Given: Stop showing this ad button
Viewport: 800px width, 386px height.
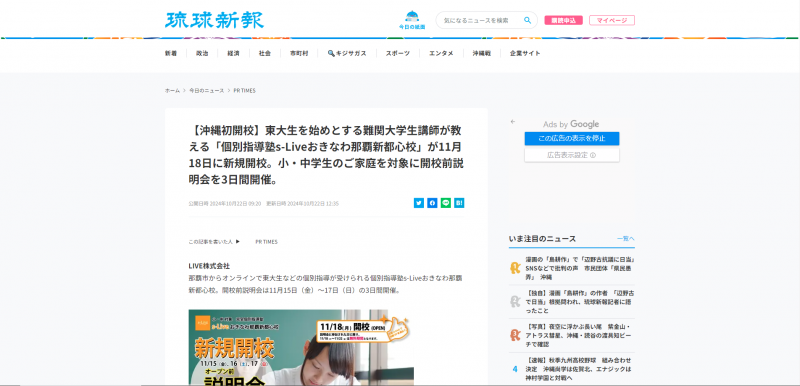Looking at the screenshot, I should point(572,139).
